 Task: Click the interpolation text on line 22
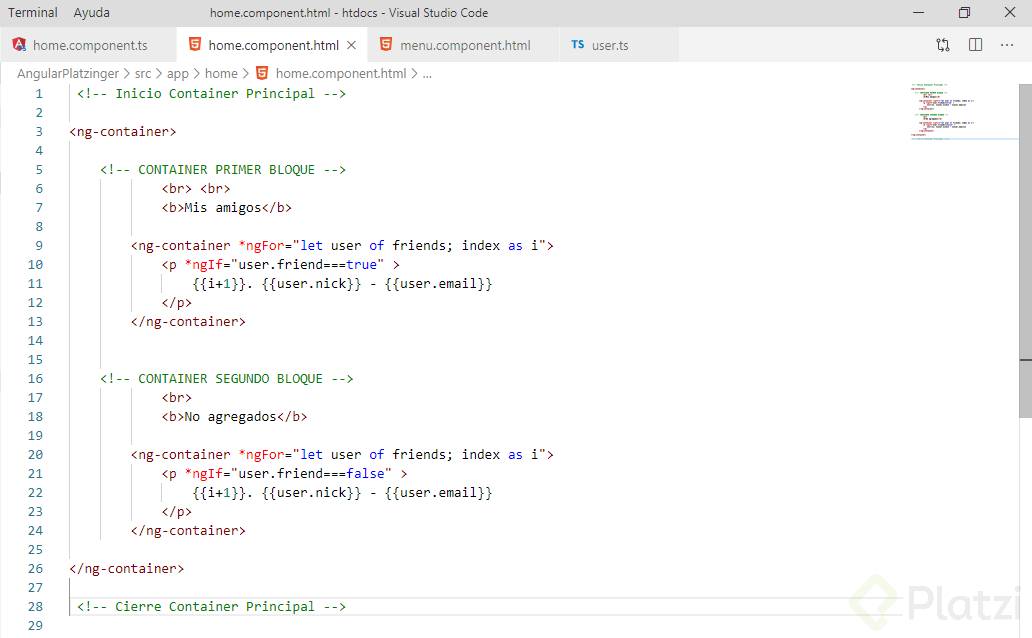coord(342,492)
